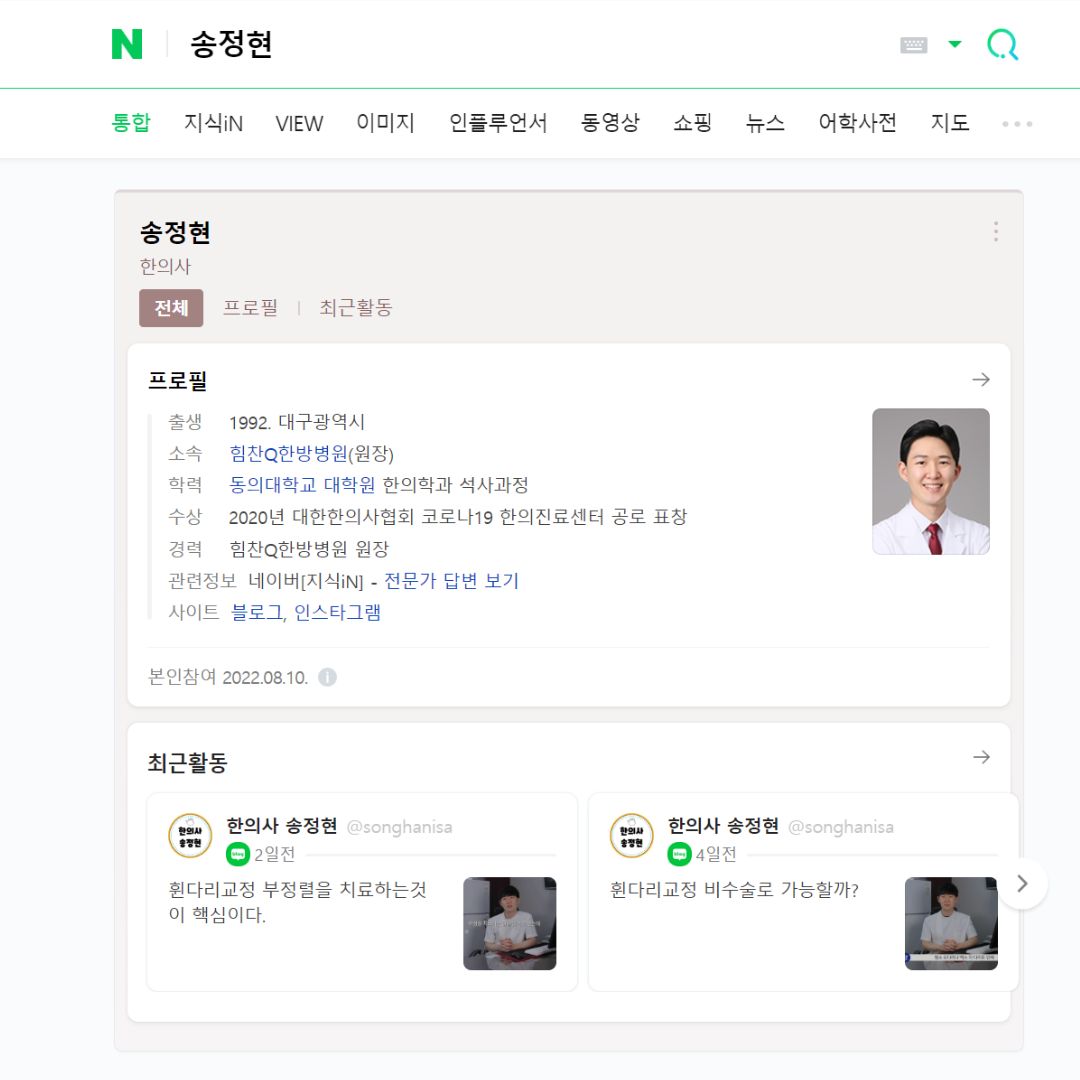Click thumbnail of the 4일전 post
The height and width of the screenshot is (1080, 1080).
(x=951, y=923)
